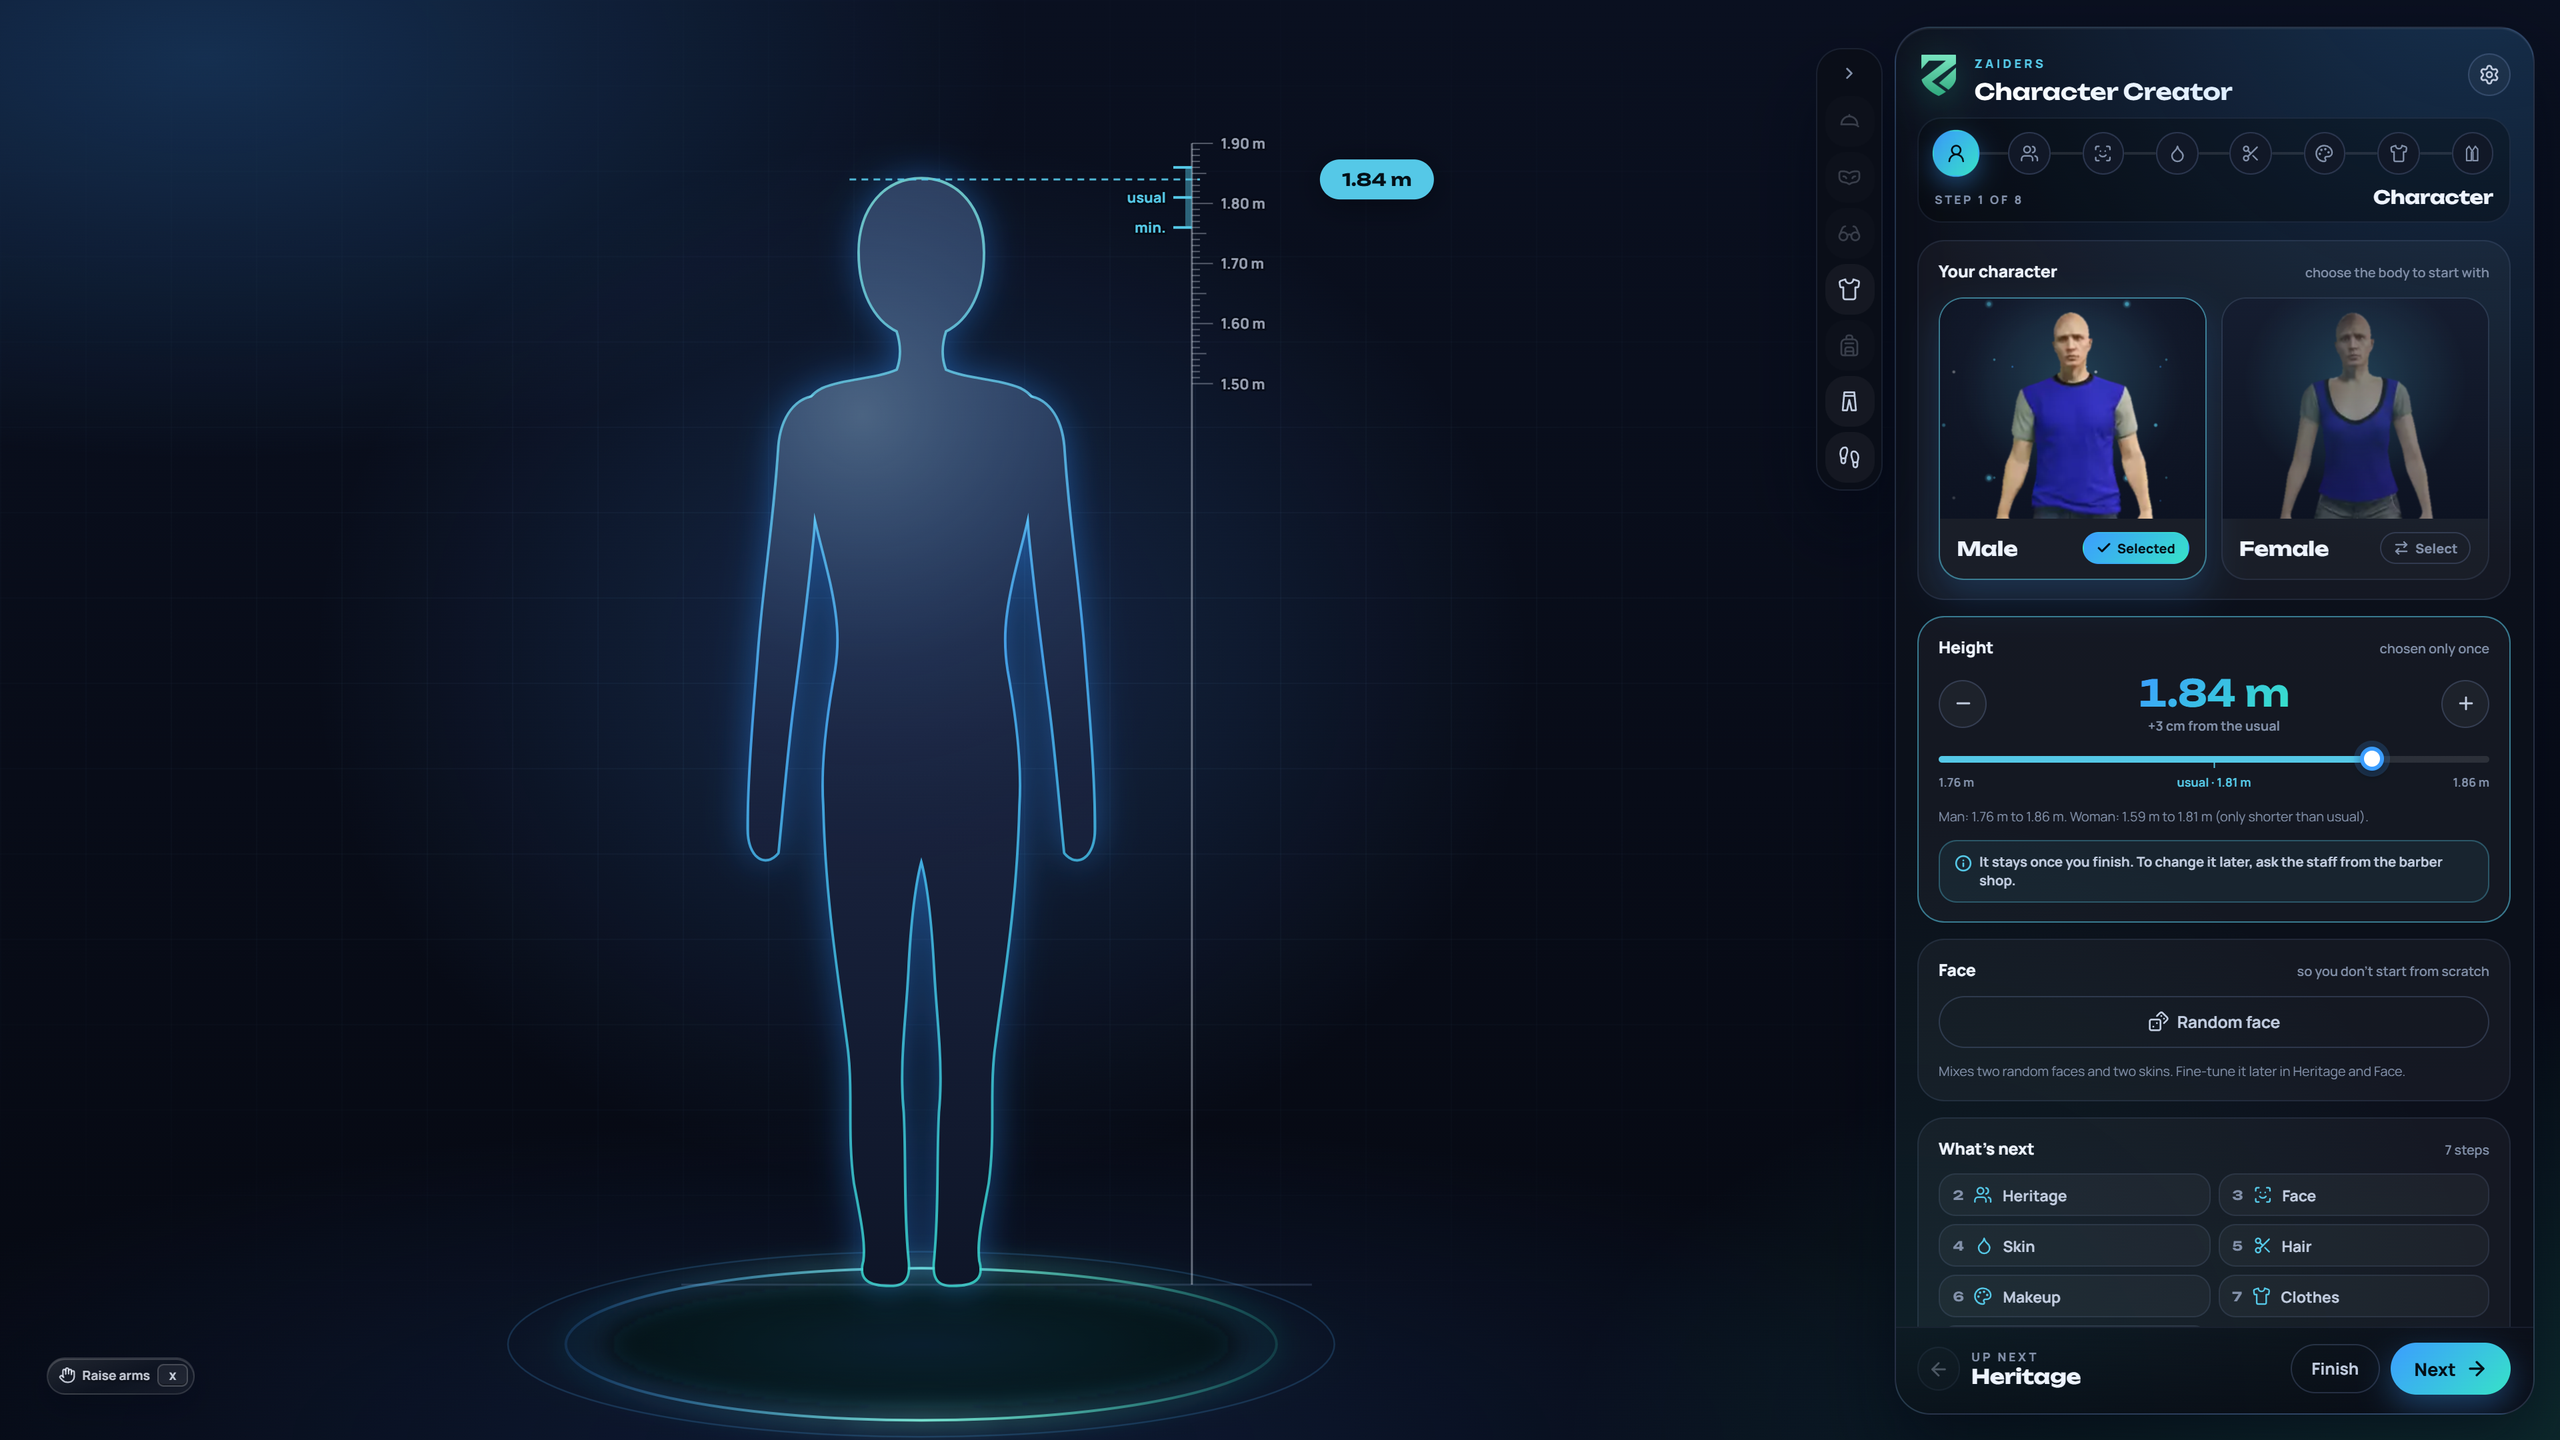Toggle the shoes icon in the sidebar
This screenshot has height=1440, width=2560.
pyautogui.click(x=1849, y=457)
